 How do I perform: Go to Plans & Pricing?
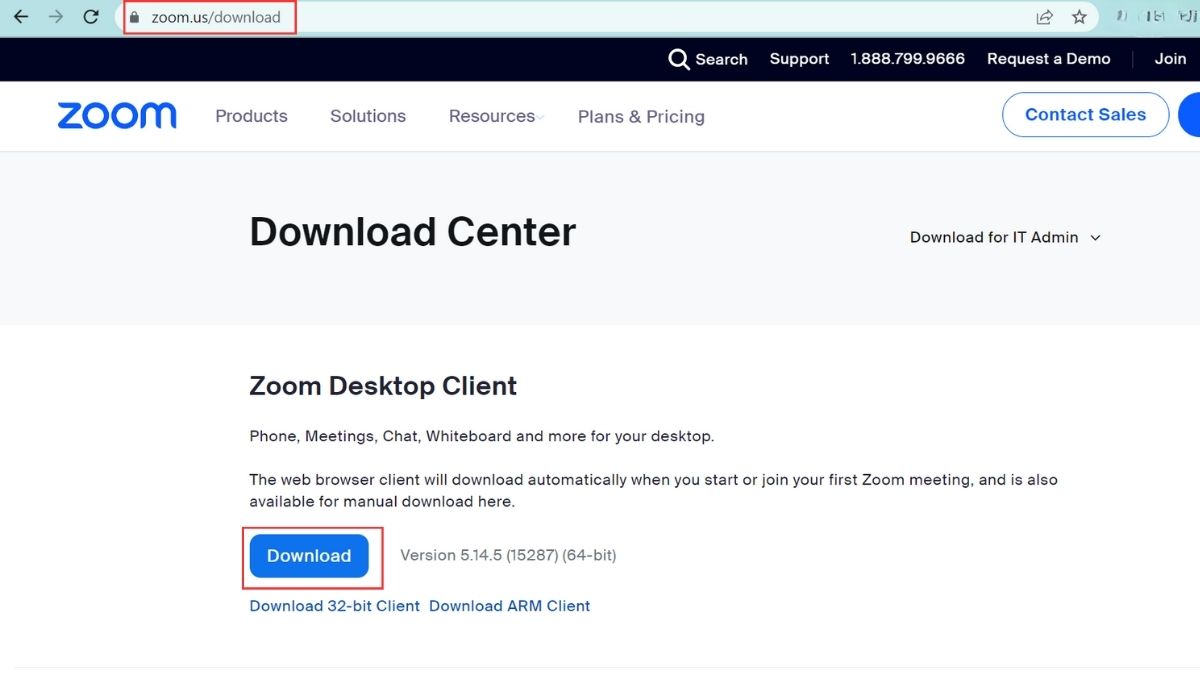[x=641, y=117]
